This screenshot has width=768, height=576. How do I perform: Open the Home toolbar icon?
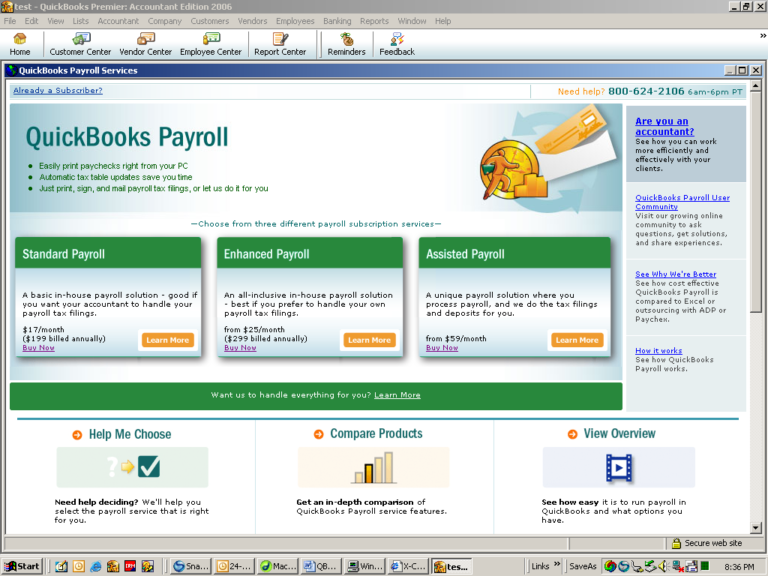tap(20, 44)
